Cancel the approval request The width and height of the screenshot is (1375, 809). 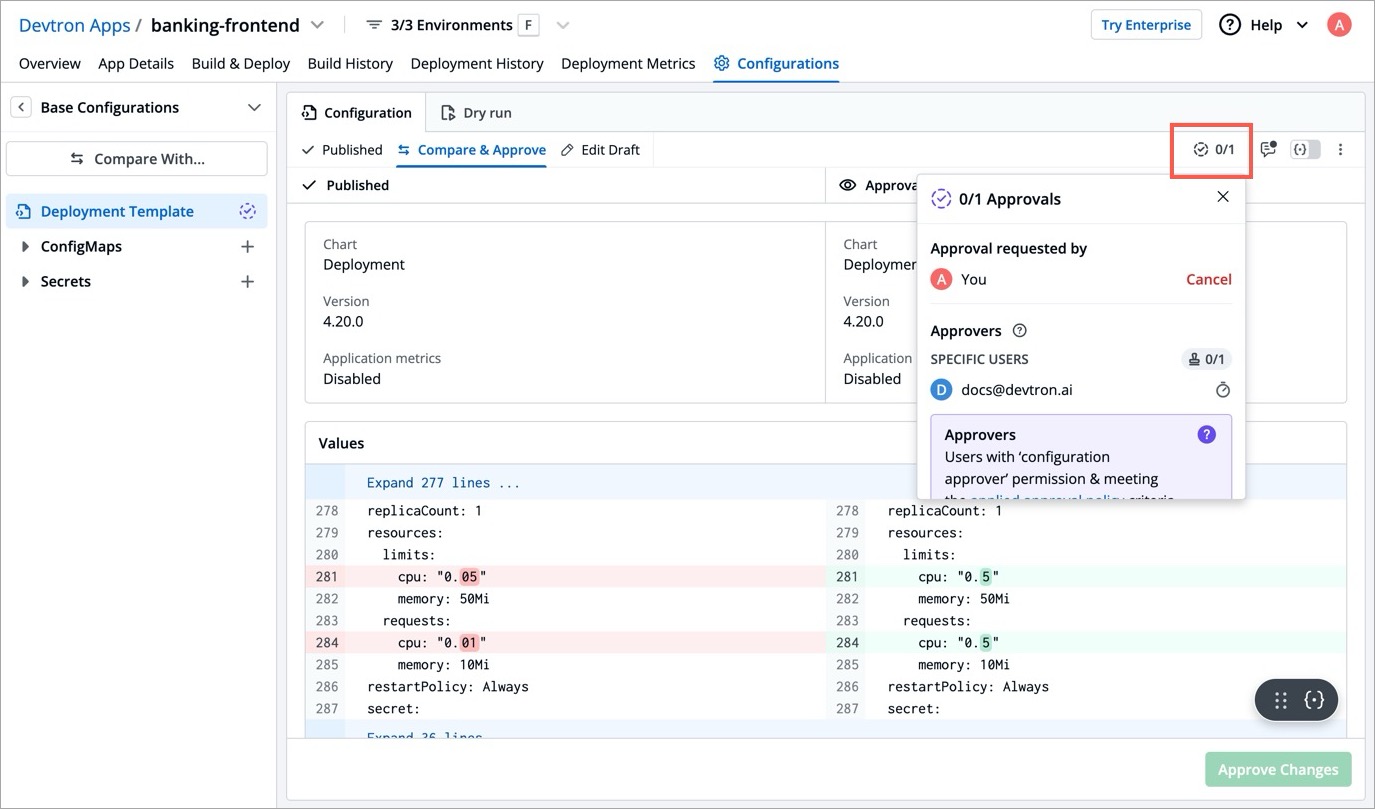(1208, 280)
